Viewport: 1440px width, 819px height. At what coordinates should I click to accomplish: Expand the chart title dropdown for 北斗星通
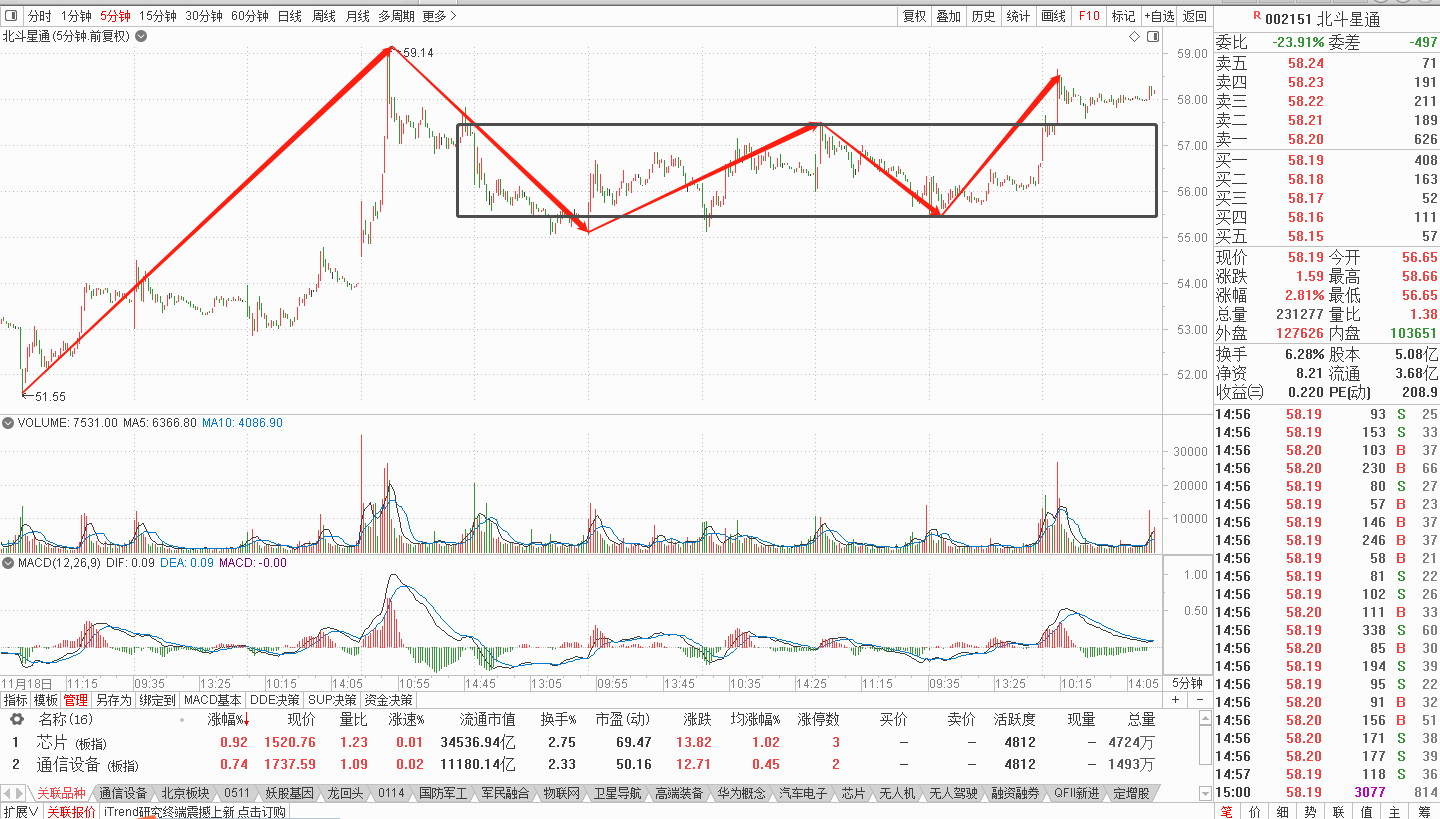tap(141, 36)
